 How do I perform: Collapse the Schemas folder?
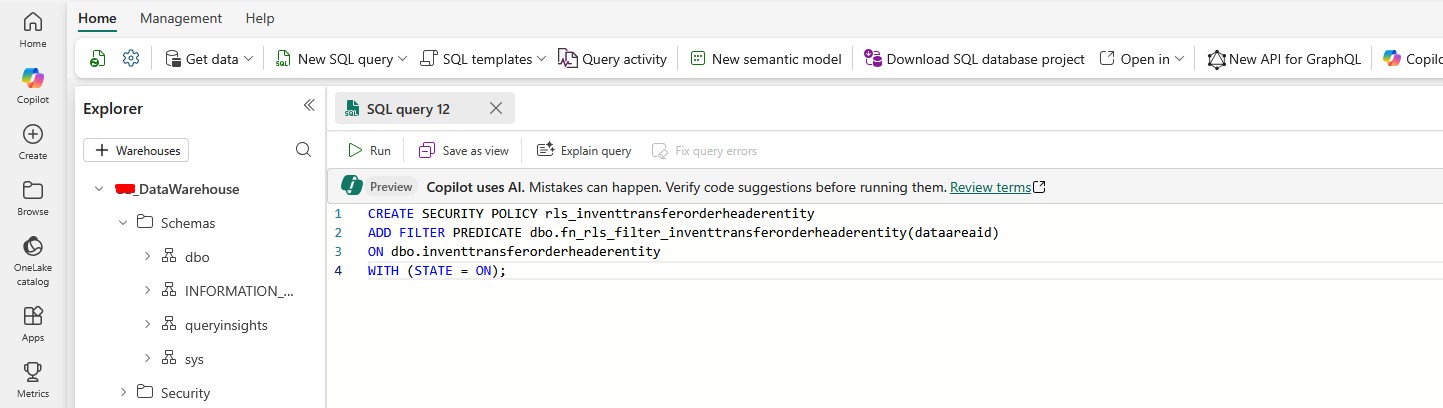click(123, 223)
